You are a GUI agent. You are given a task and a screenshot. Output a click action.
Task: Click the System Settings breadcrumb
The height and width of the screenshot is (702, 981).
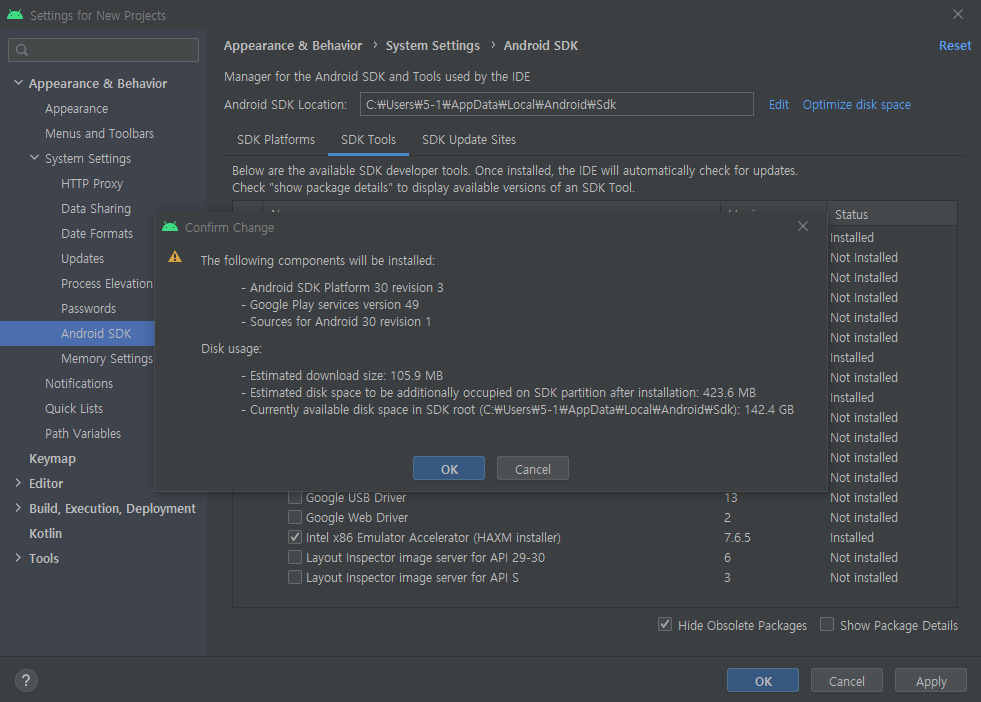tap(432, 46)
